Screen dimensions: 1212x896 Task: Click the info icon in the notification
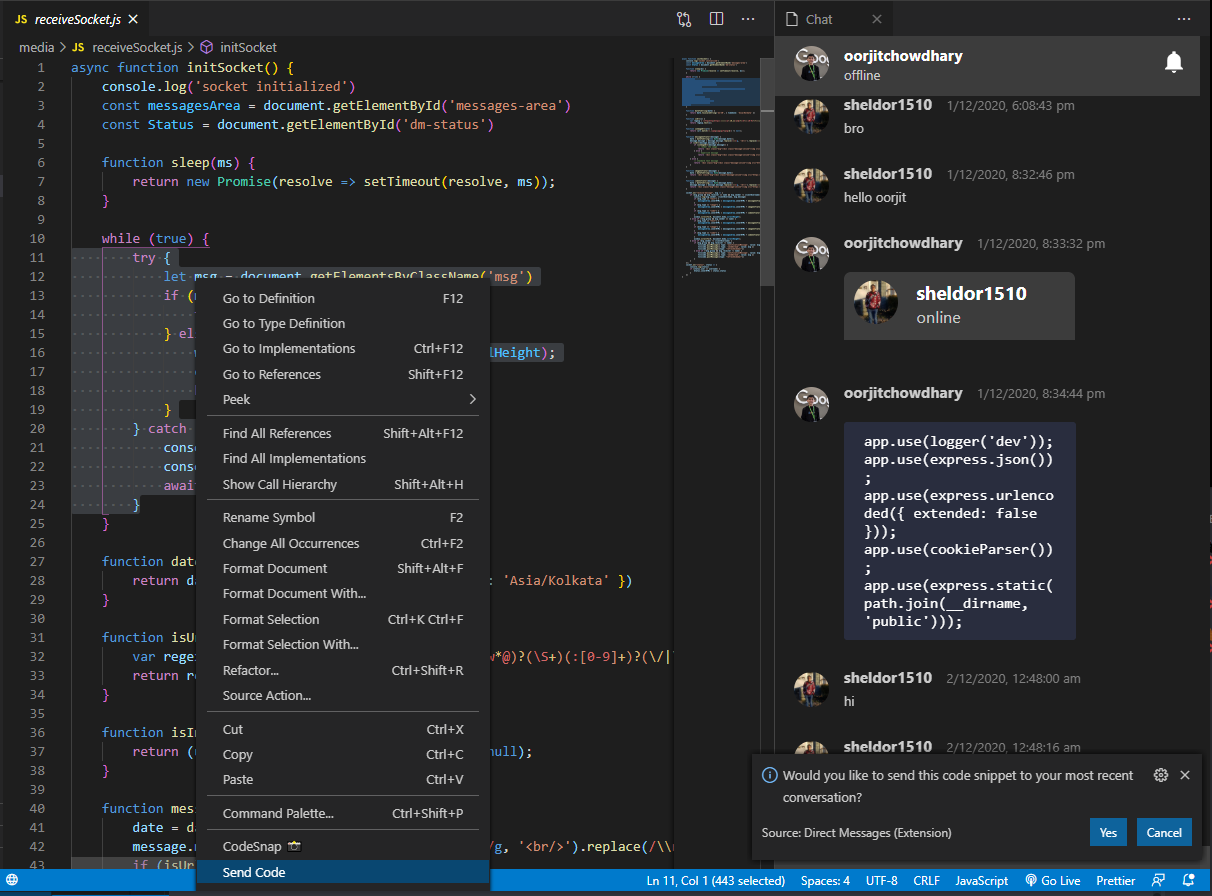769,775
